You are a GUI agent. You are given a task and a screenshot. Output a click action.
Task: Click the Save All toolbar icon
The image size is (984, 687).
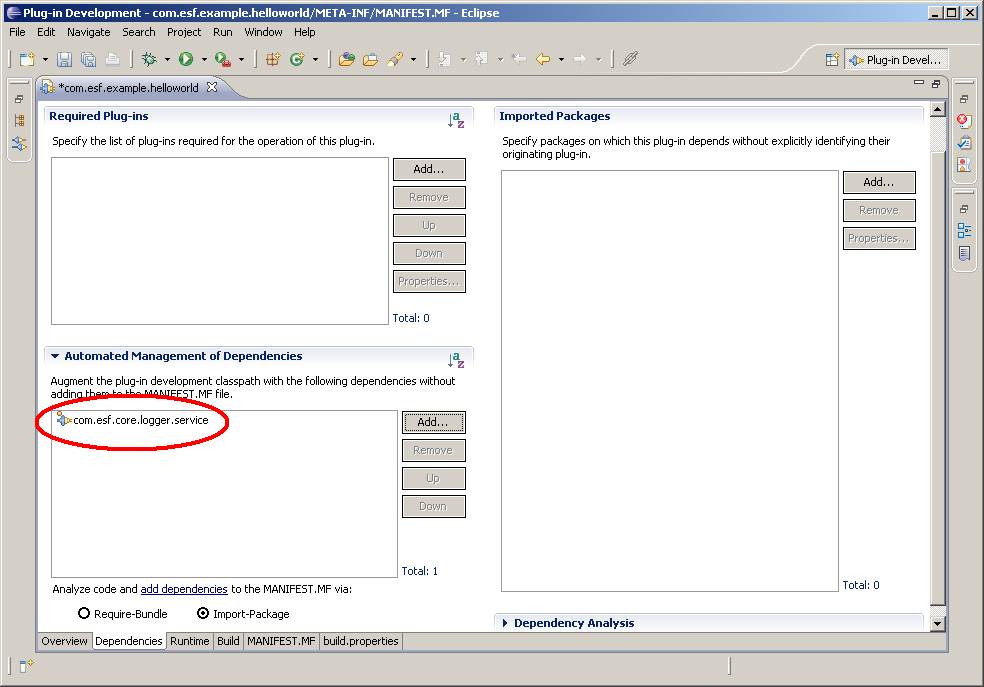click(88, 60)
